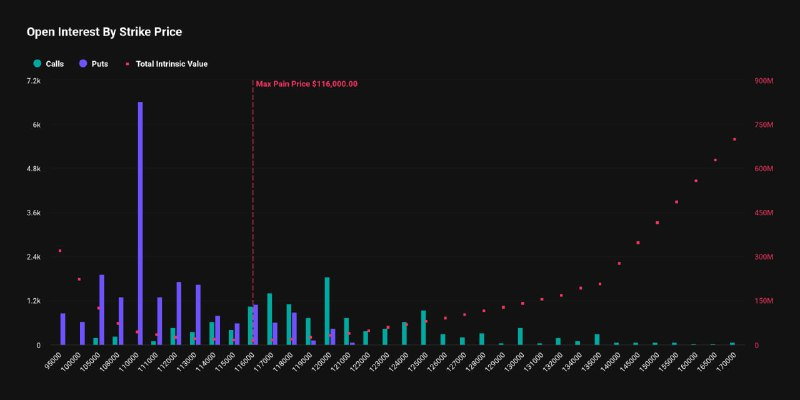
Task: Click the red Total Intrinsic Value legend marker
Action: pos(127,63)
